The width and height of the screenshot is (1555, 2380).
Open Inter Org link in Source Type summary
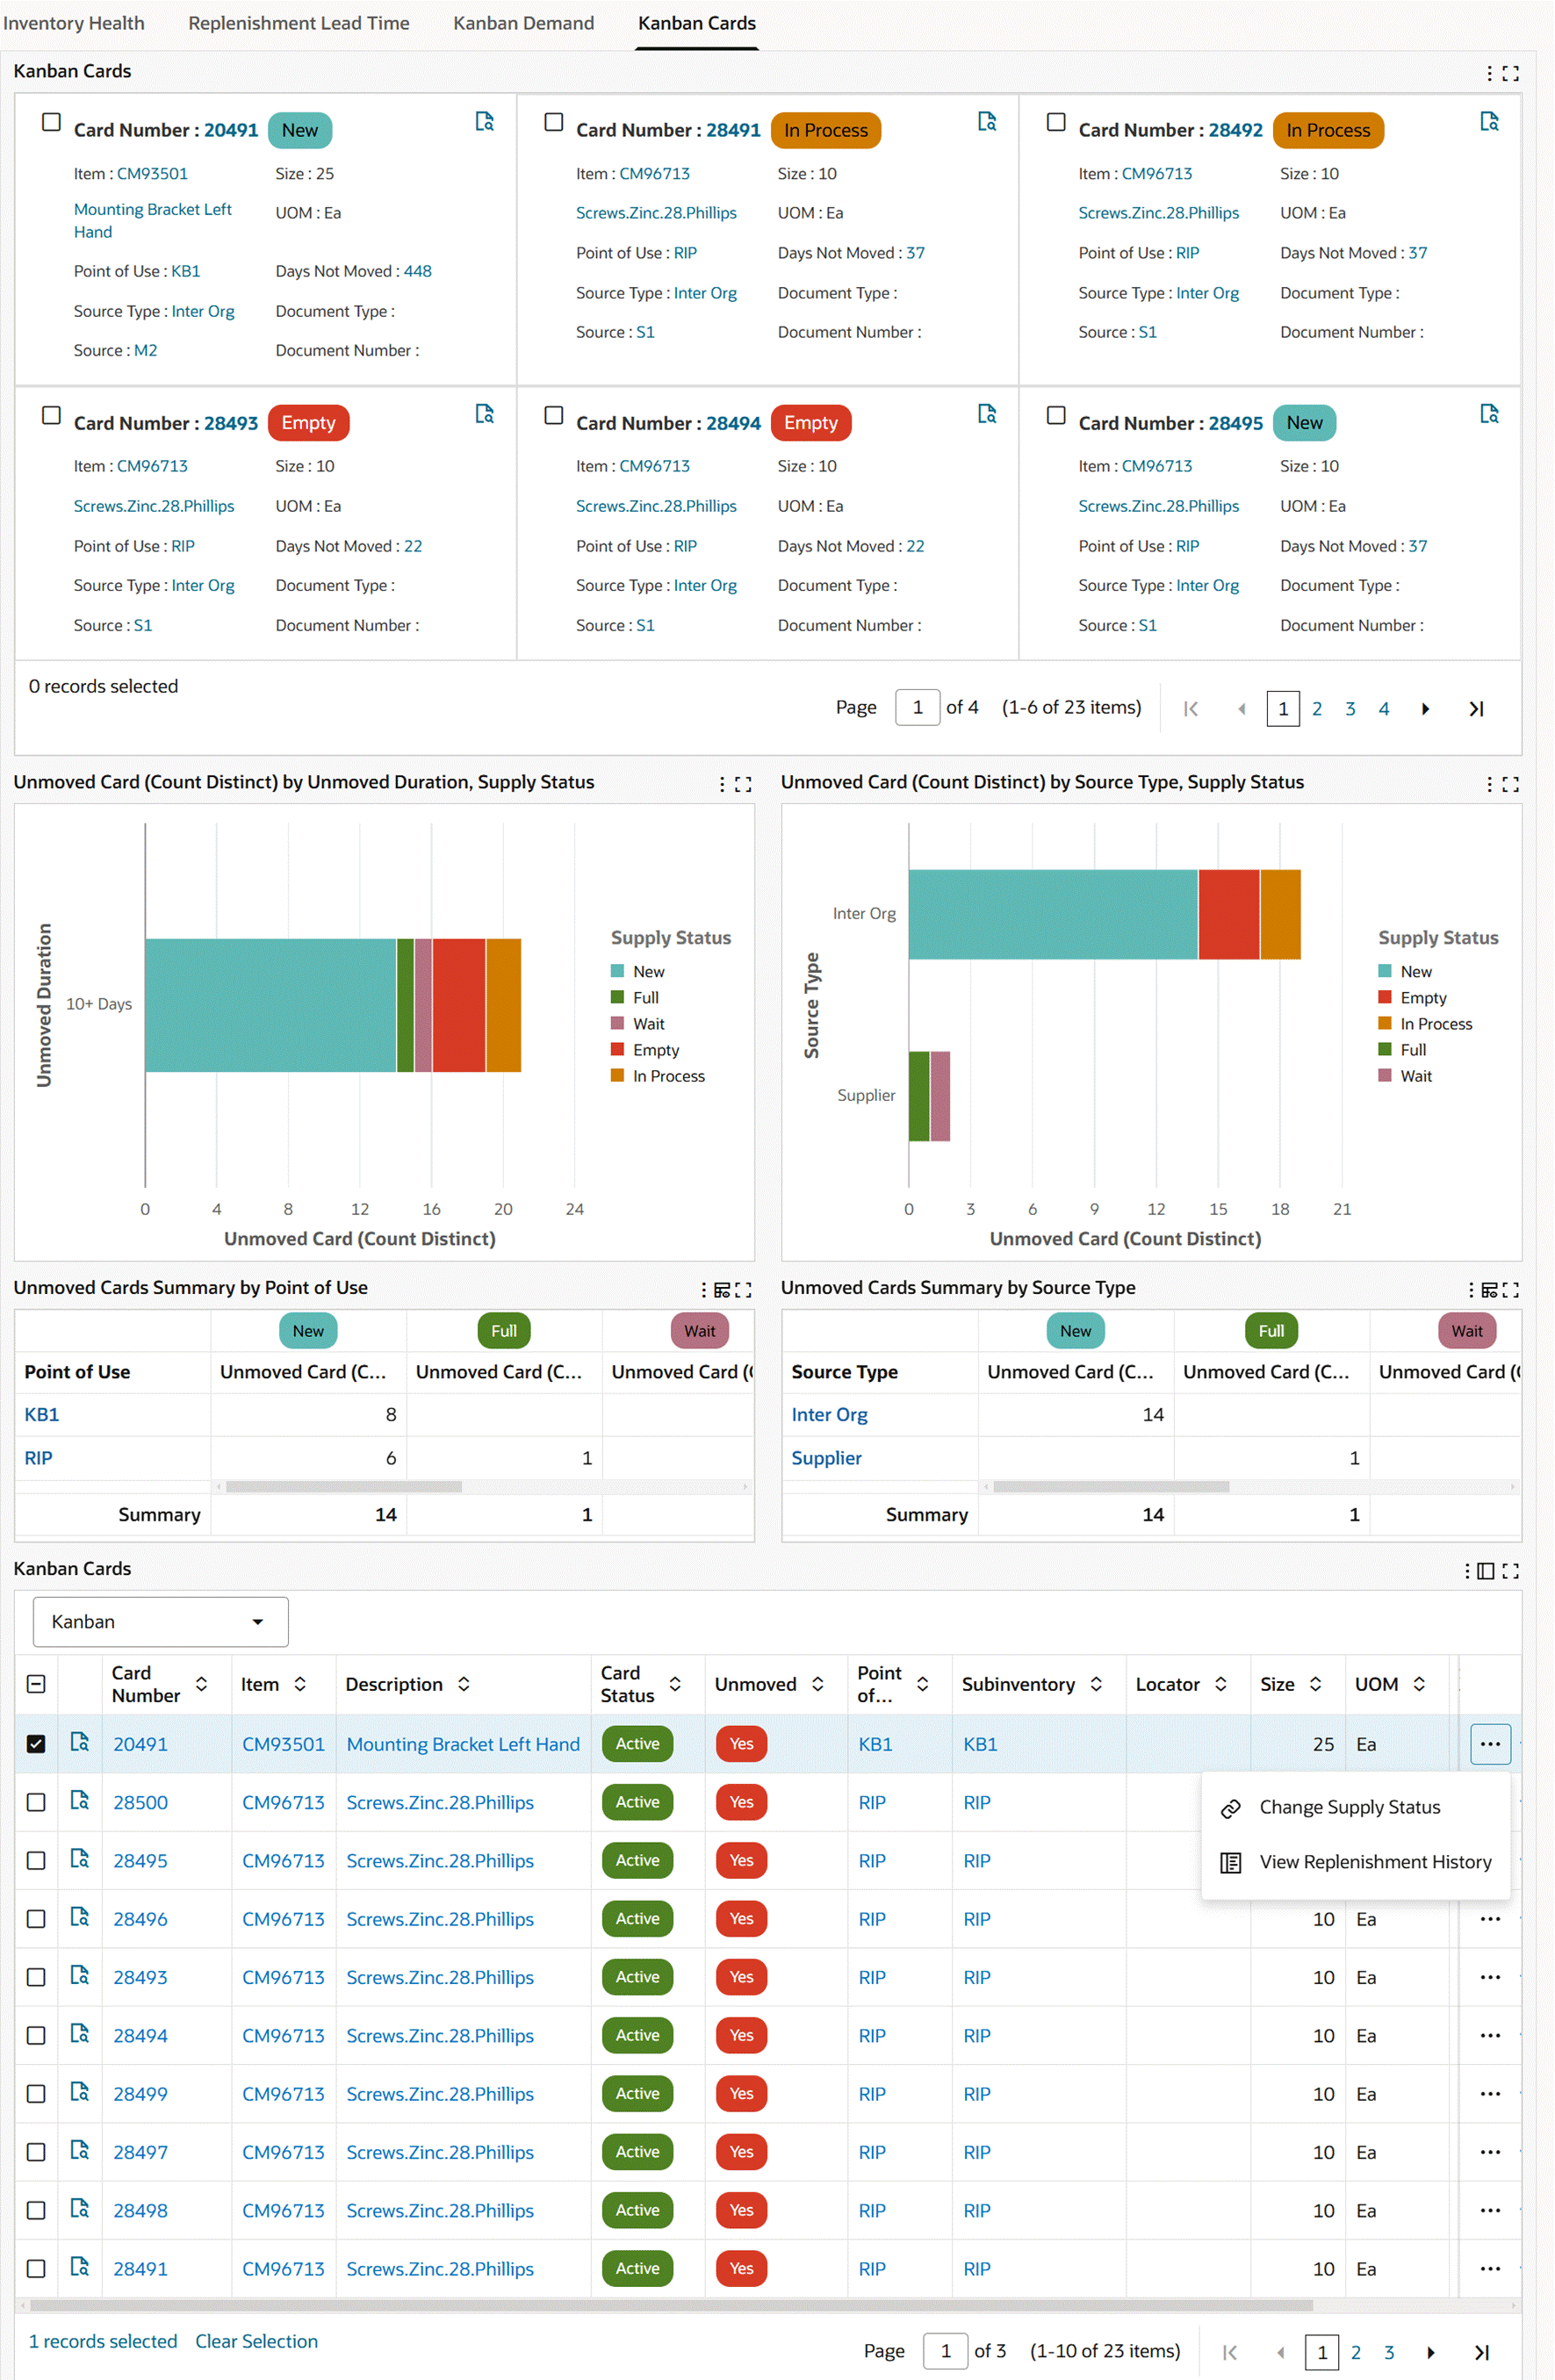click(829, 1415)
